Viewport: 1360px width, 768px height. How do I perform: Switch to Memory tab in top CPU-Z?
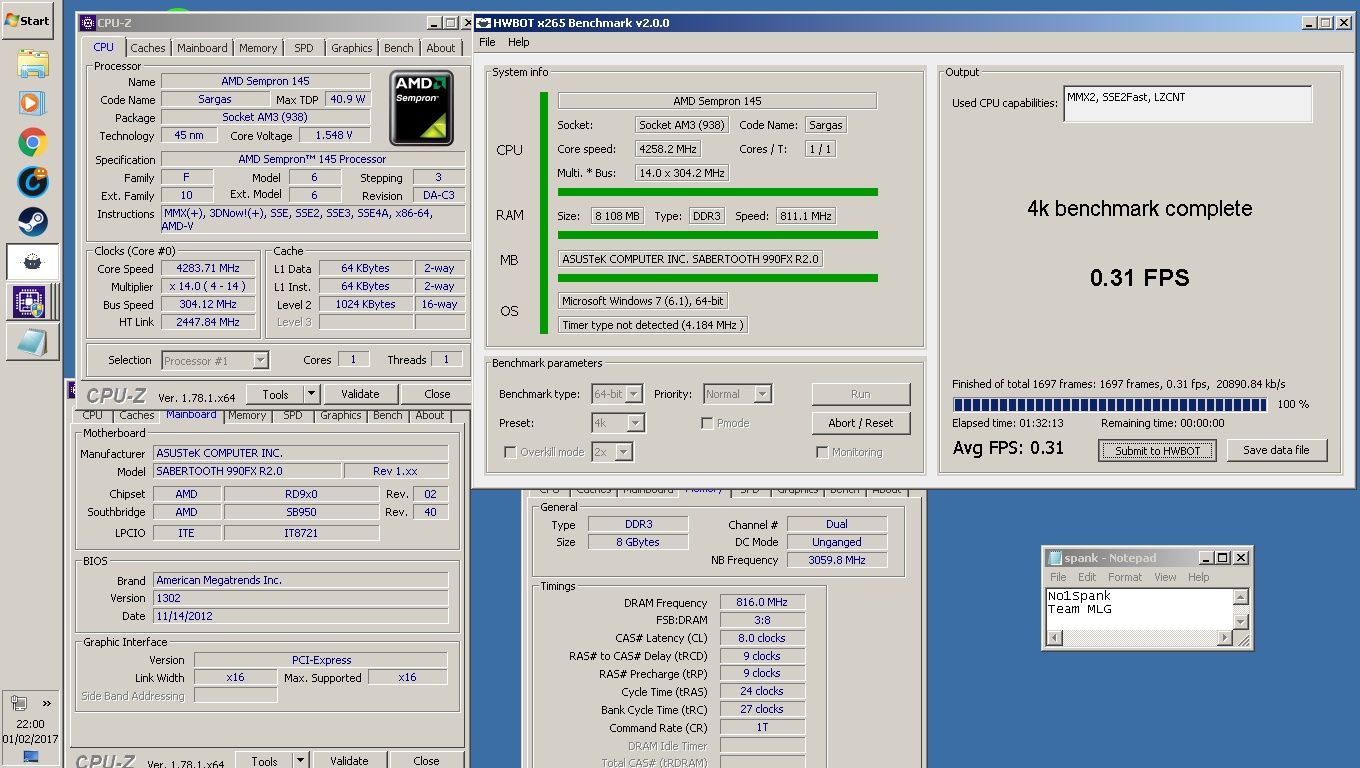(258, 48)
